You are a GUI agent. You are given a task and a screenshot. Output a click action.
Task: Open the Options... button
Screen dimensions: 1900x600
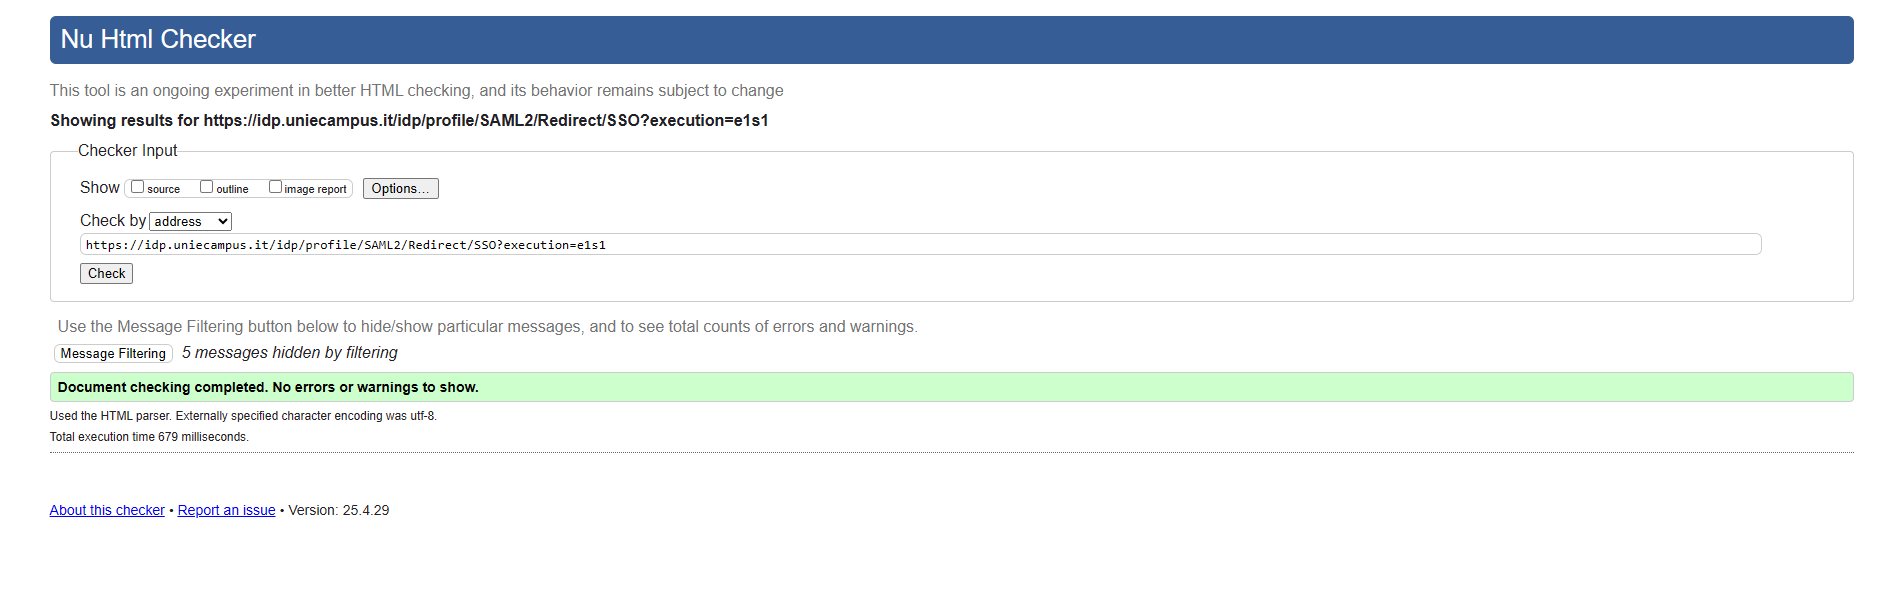point(400,188)
